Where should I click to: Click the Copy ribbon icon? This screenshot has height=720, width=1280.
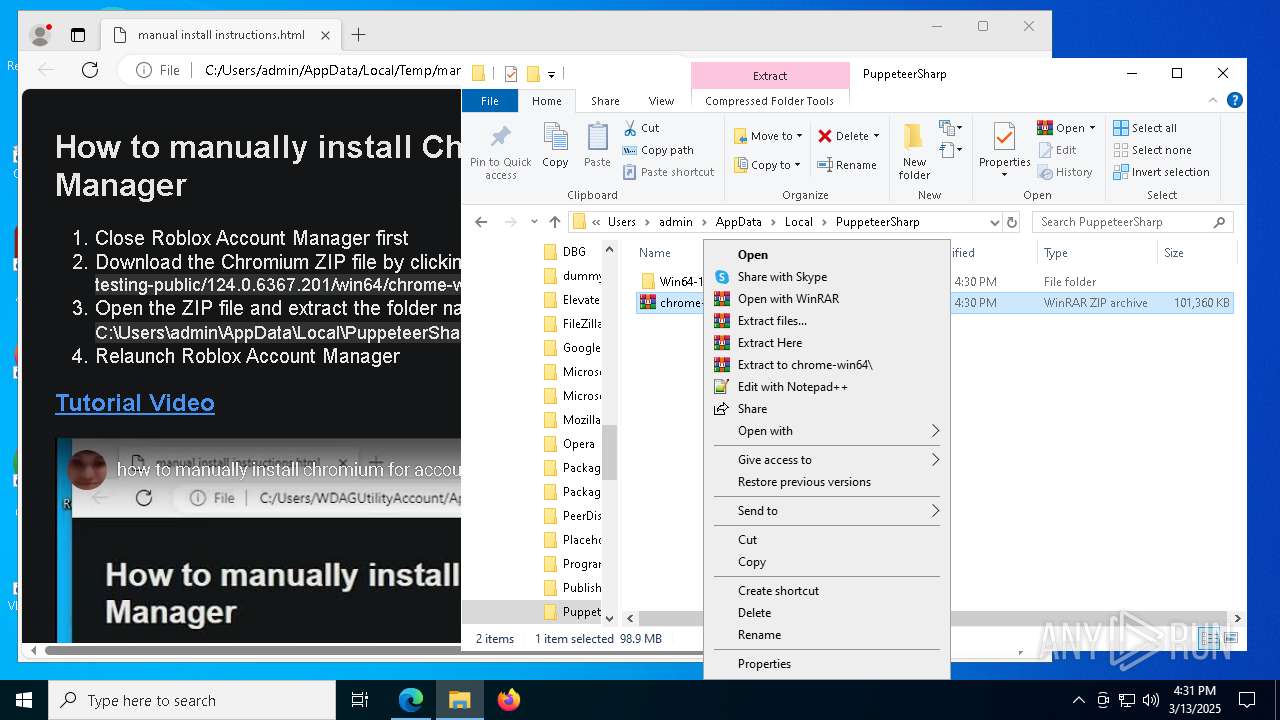[555, 137]
